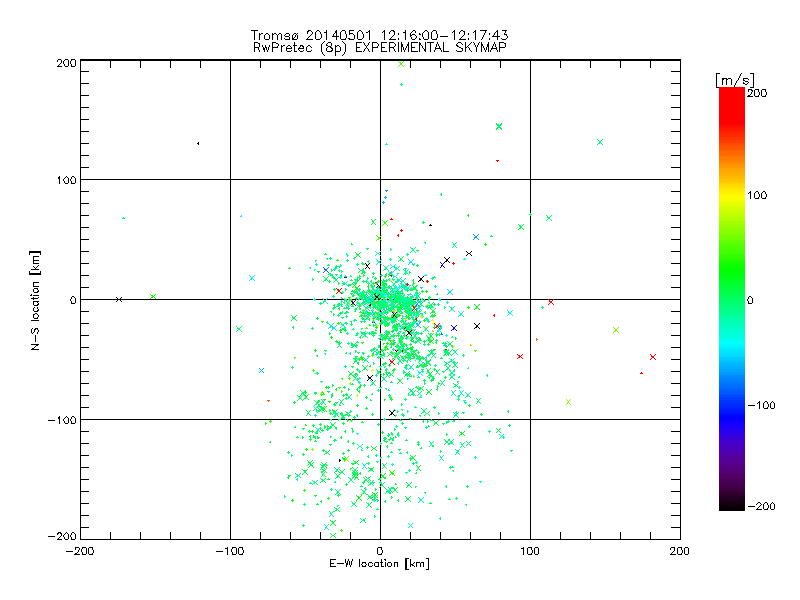800x600 pixels.
Task: Click the green middle of the colorbar near 0
Action: point(732,298)
